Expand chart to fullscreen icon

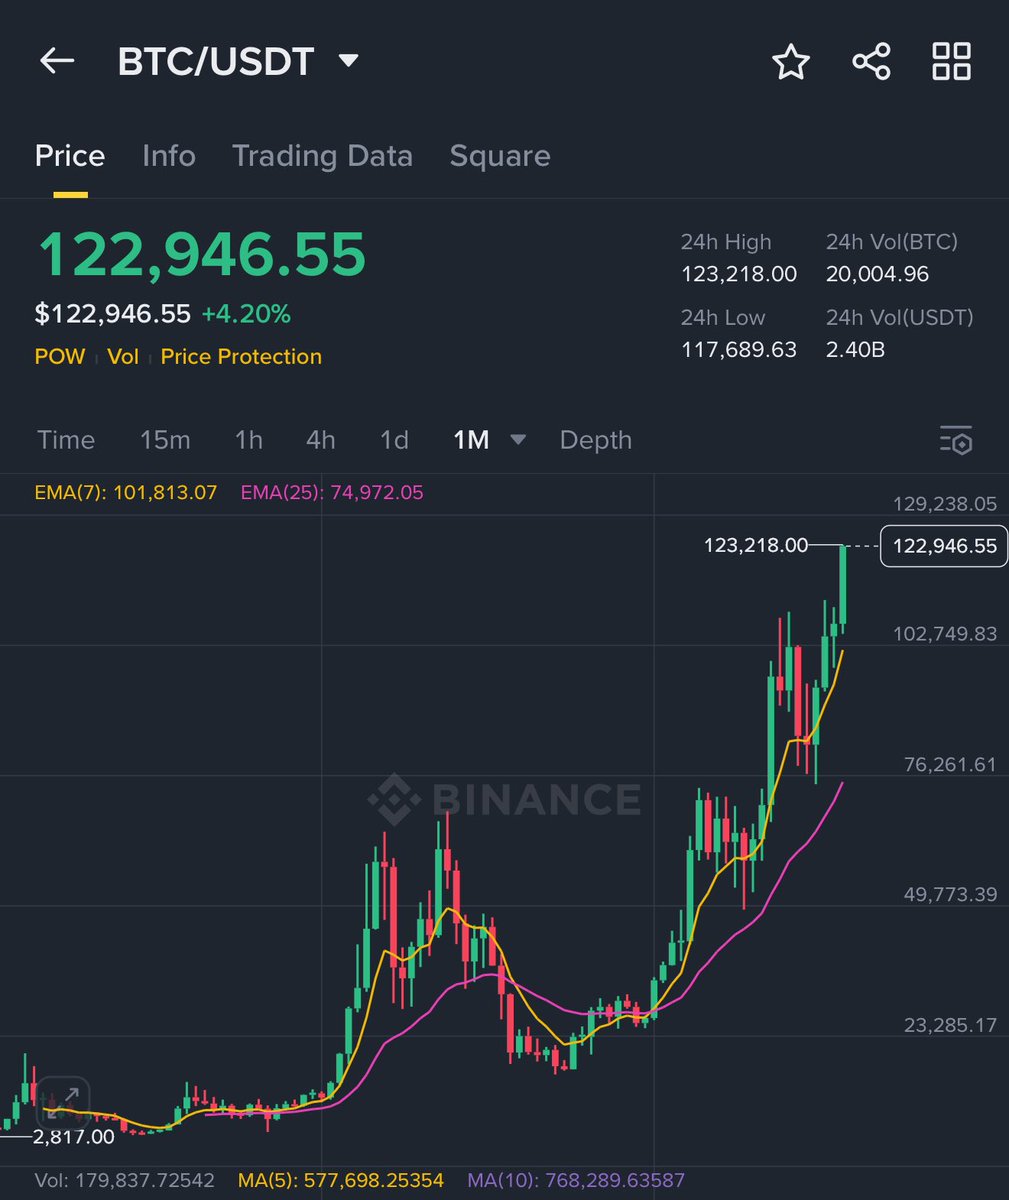pos(62,1103)
